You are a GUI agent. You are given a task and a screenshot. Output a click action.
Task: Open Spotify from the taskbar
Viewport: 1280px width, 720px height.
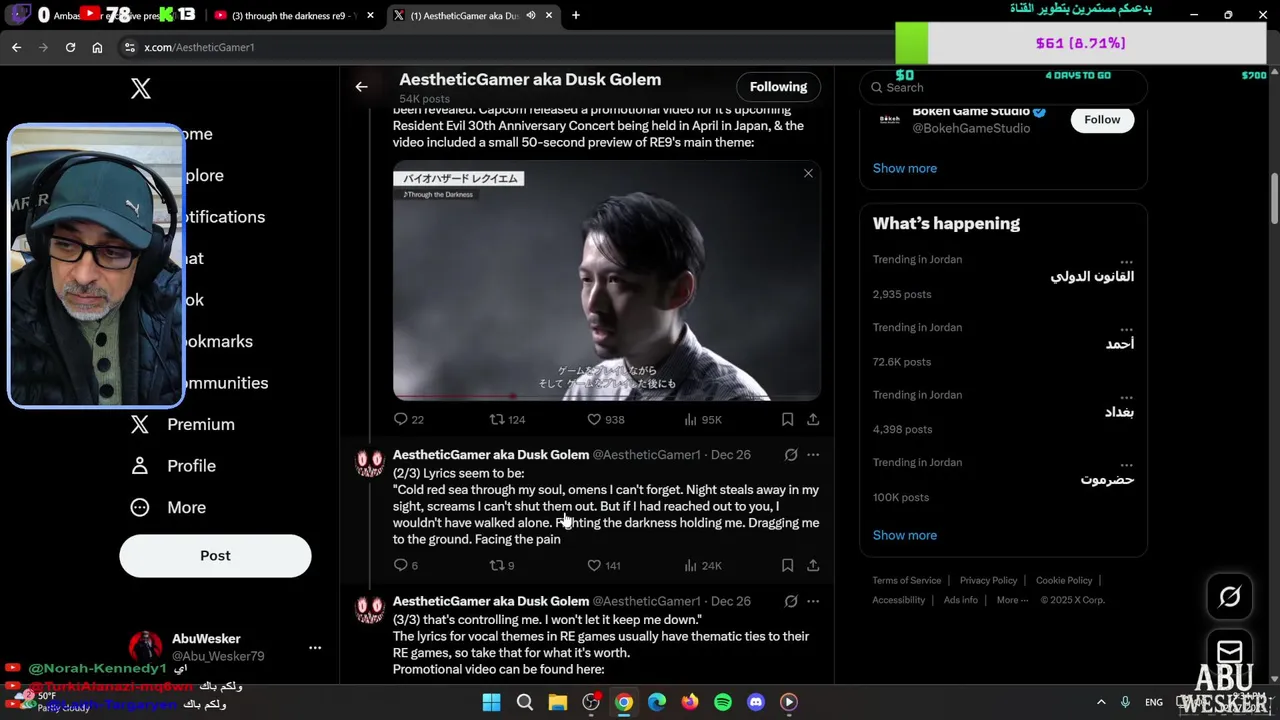coord(723,702)
